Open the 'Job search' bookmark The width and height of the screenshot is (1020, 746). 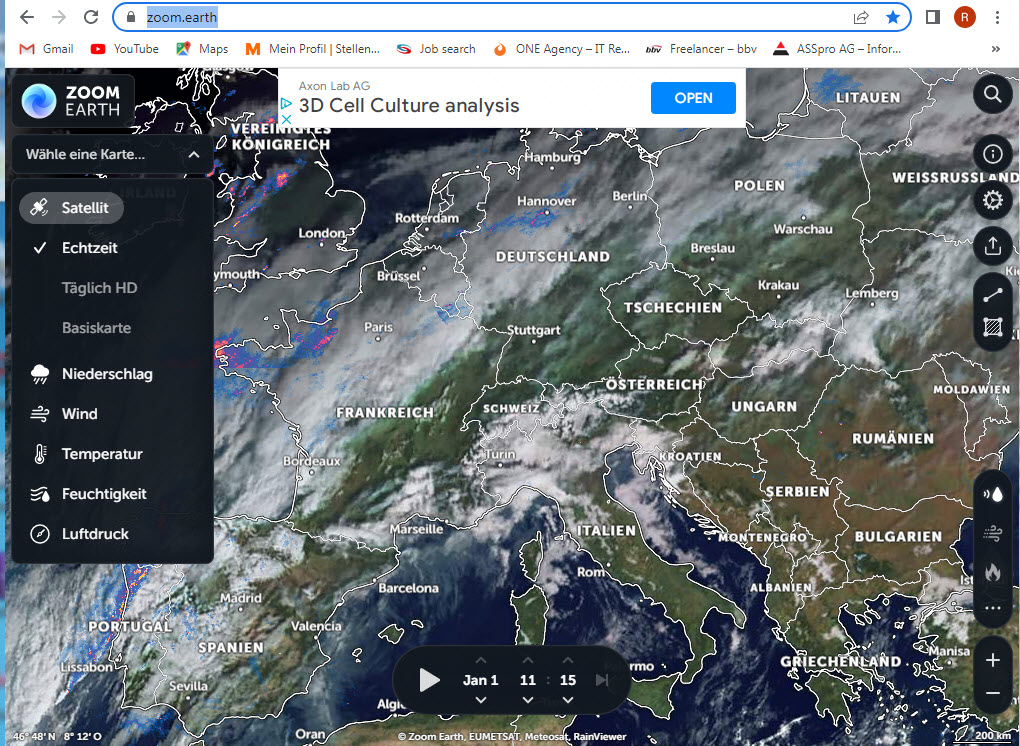[436, 49]
